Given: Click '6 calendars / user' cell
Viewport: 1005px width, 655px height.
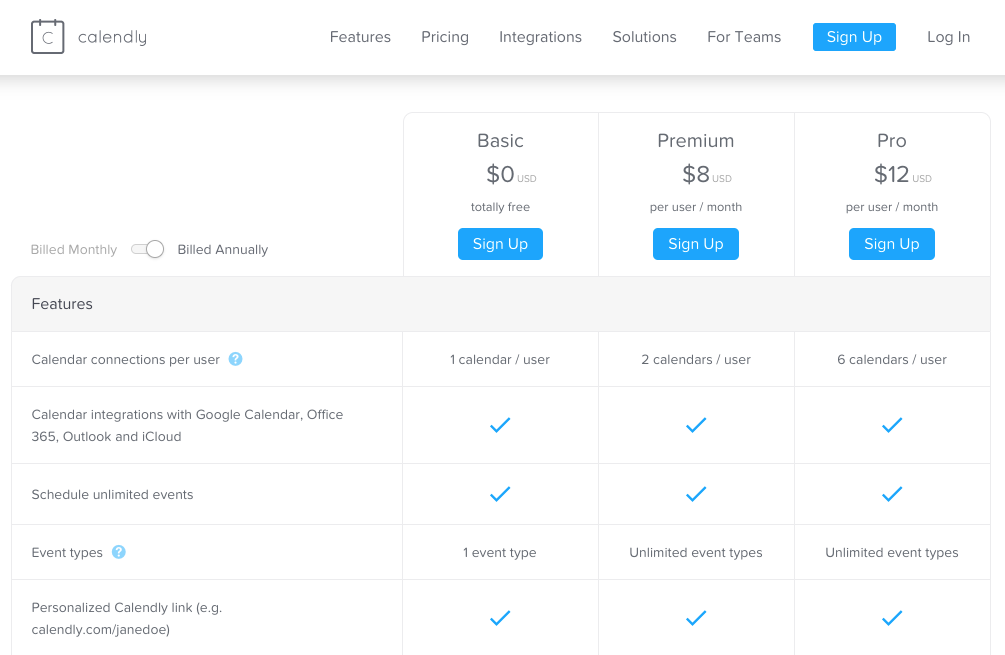Looking at the screenshot, I should pos(892,360).
